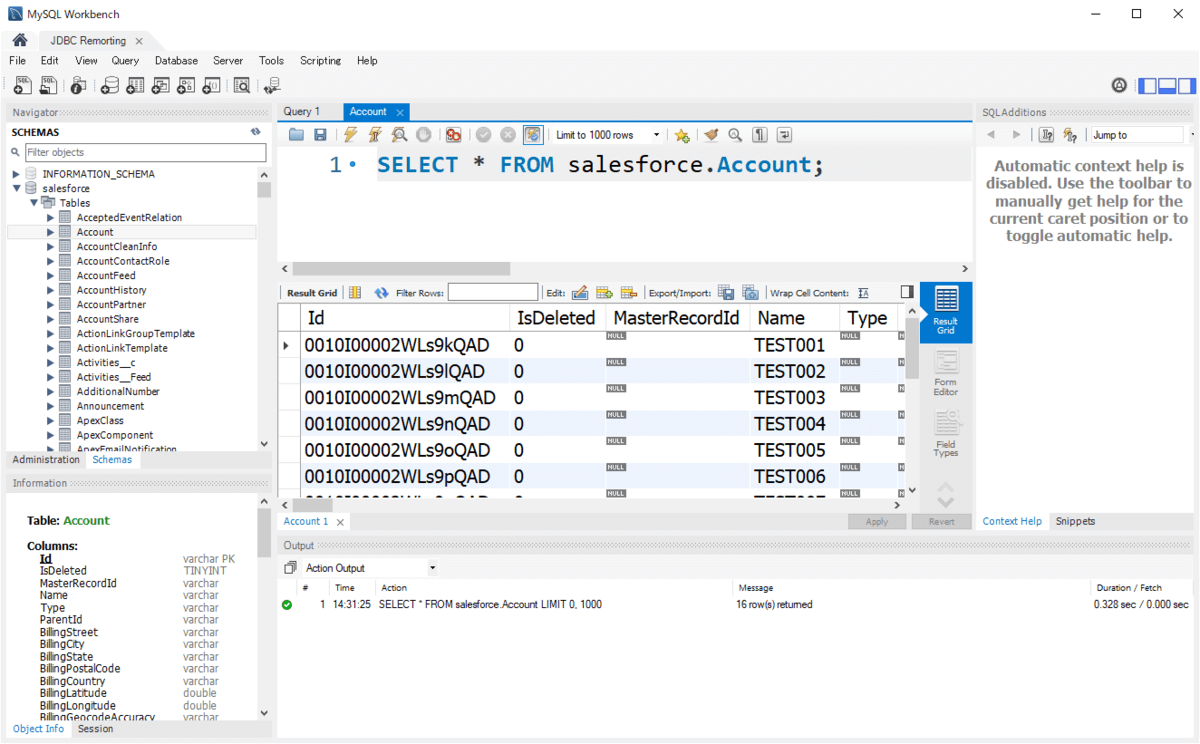Open the Form Editor panel

coord(945,372)
